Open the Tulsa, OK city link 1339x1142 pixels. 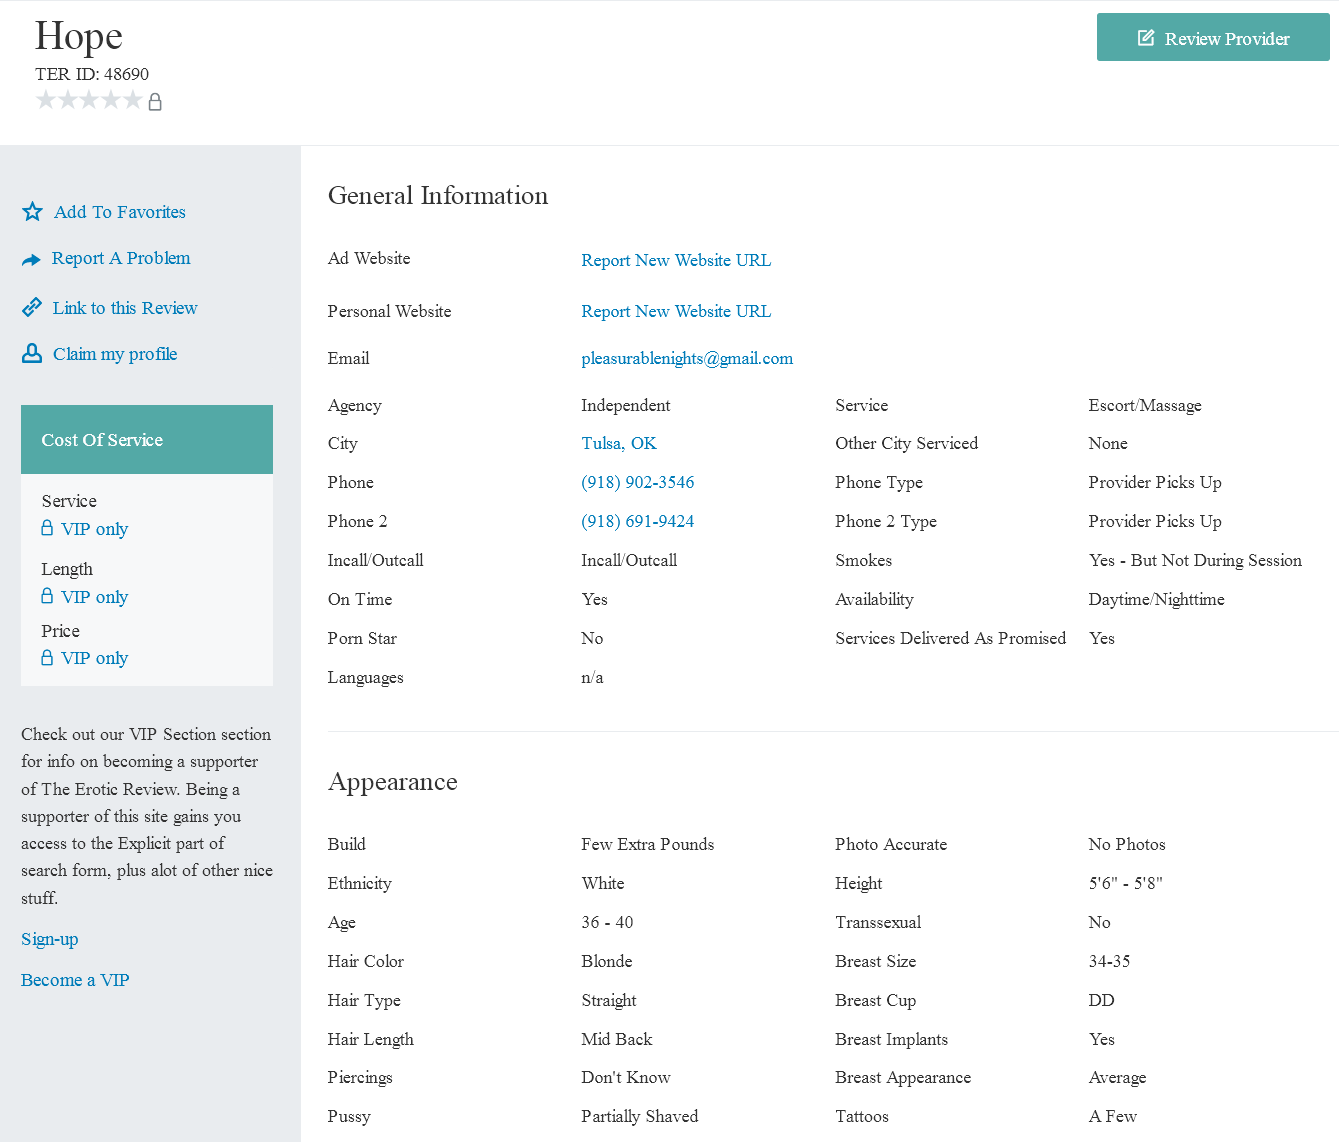pyautogui.click(x=619, y=443)
